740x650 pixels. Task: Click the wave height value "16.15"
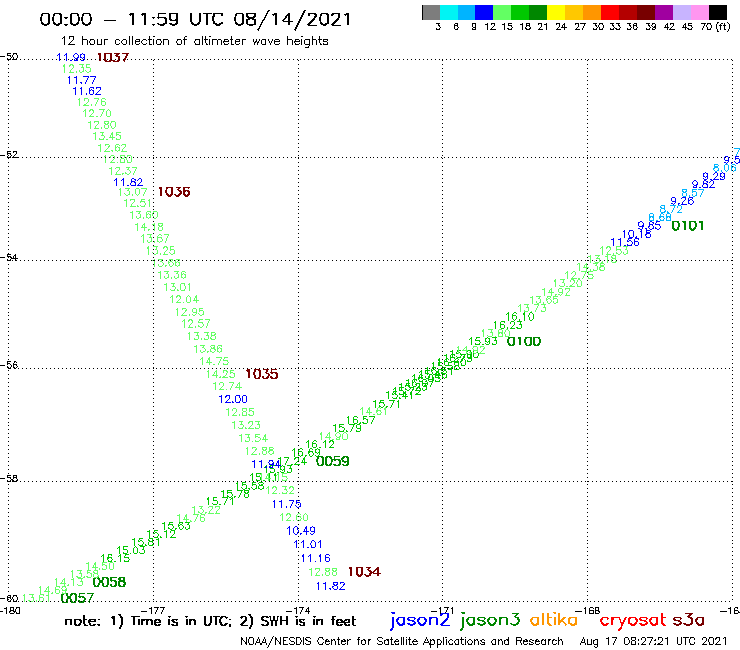[x=115, y=558]
